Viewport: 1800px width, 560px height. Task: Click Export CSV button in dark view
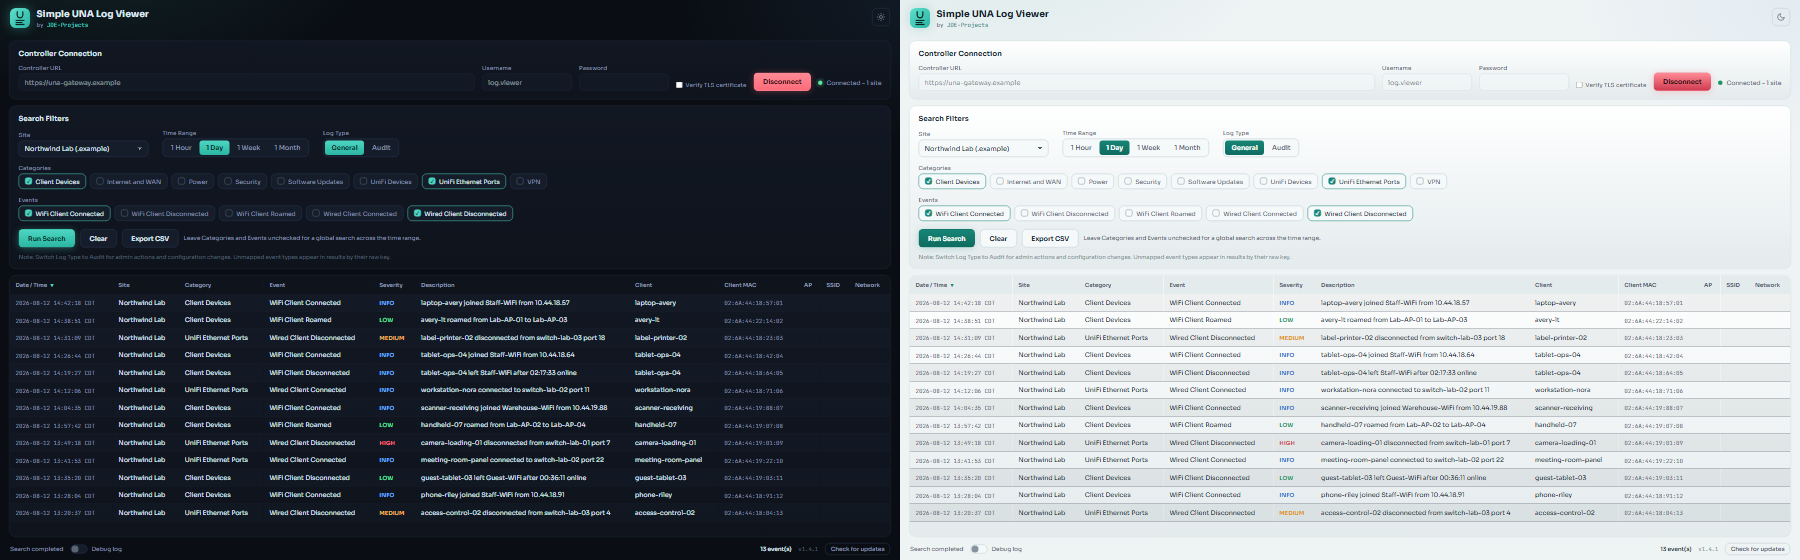(x=150, y=239)
